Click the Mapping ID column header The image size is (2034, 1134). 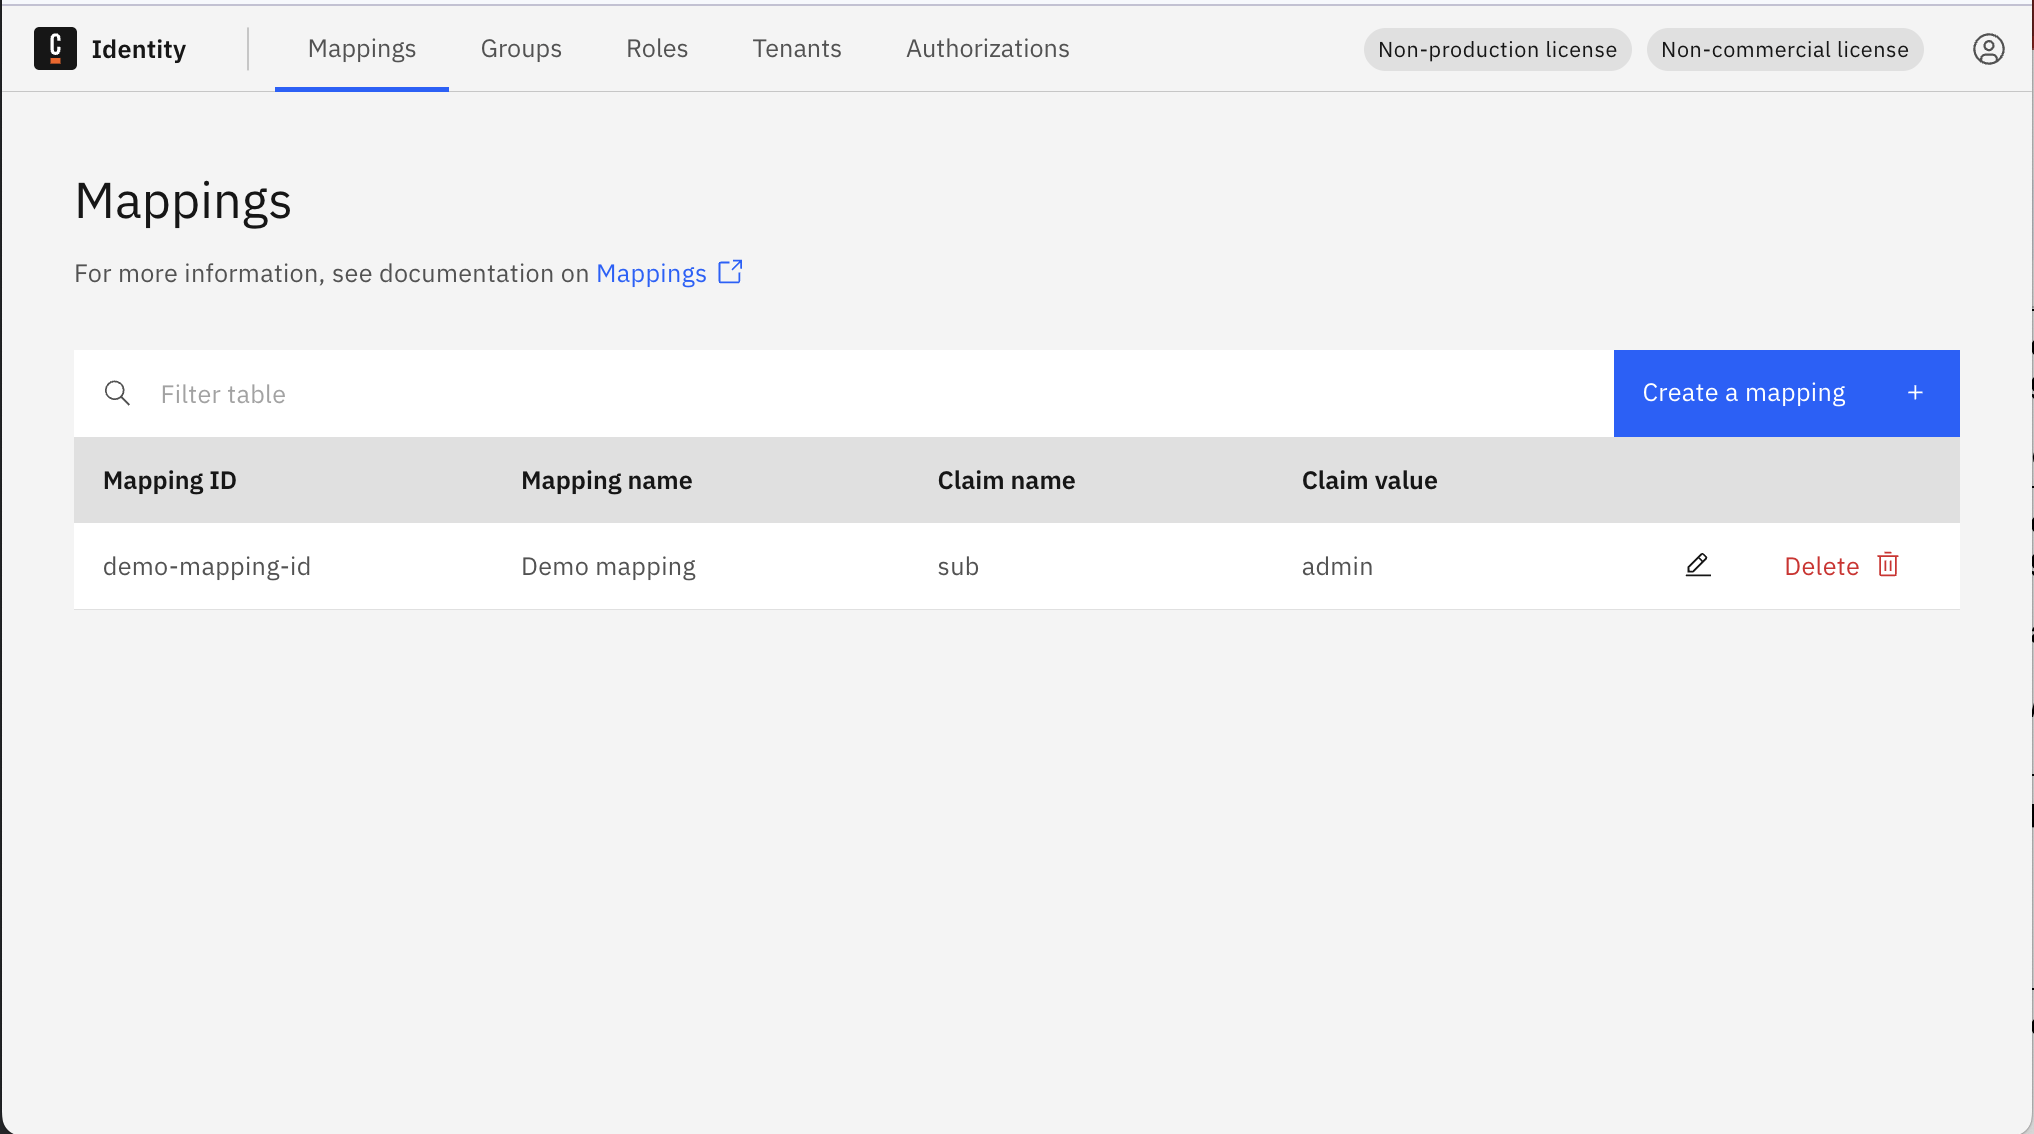click(x=170, y=481)
